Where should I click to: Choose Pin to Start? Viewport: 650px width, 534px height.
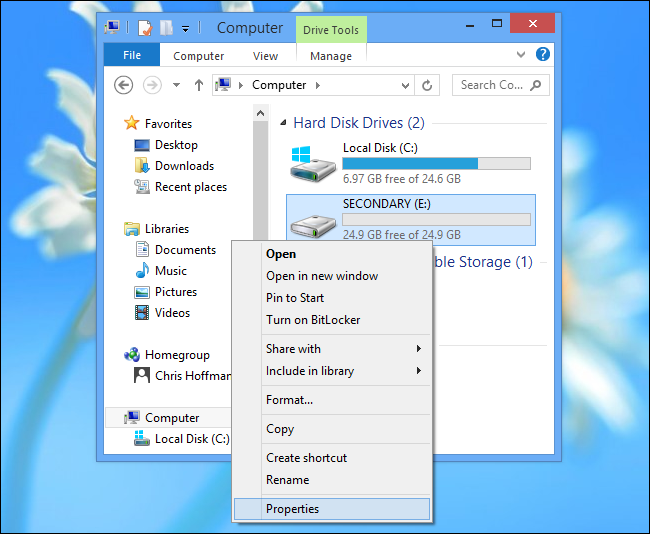pyautogui.click(x=332, y=298)
